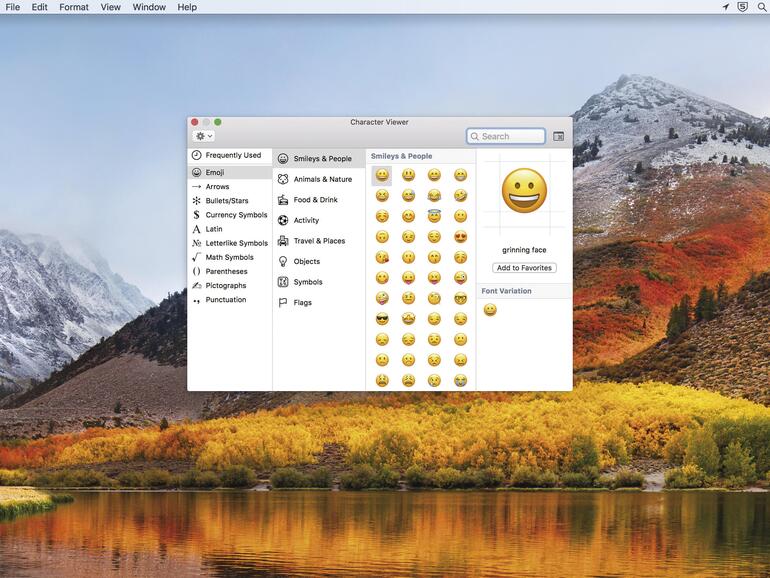The height and width of the screenshot is (578, 770).
Task: Select the Bullets/Stars category
Action: coord(229,200)
